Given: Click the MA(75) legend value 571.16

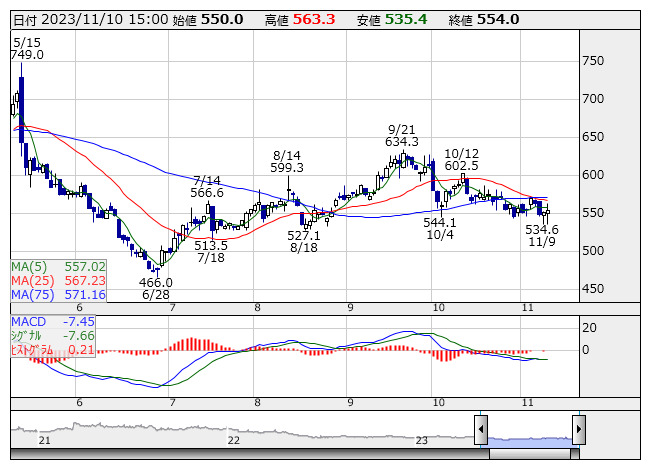Looking at the screenshot, I should (x=85, y=294).
